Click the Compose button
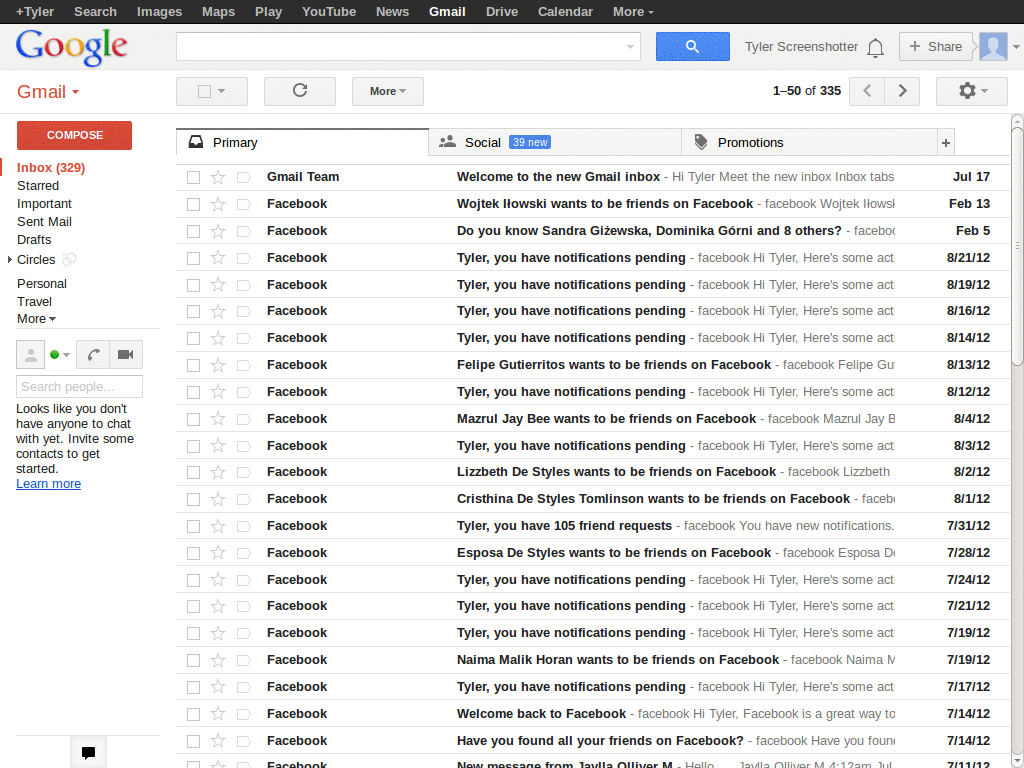 click(74, 134)
